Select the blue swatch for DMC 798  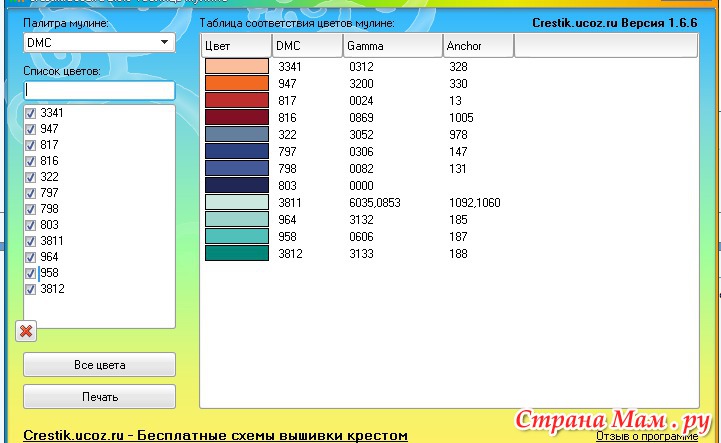click(237, 168)
